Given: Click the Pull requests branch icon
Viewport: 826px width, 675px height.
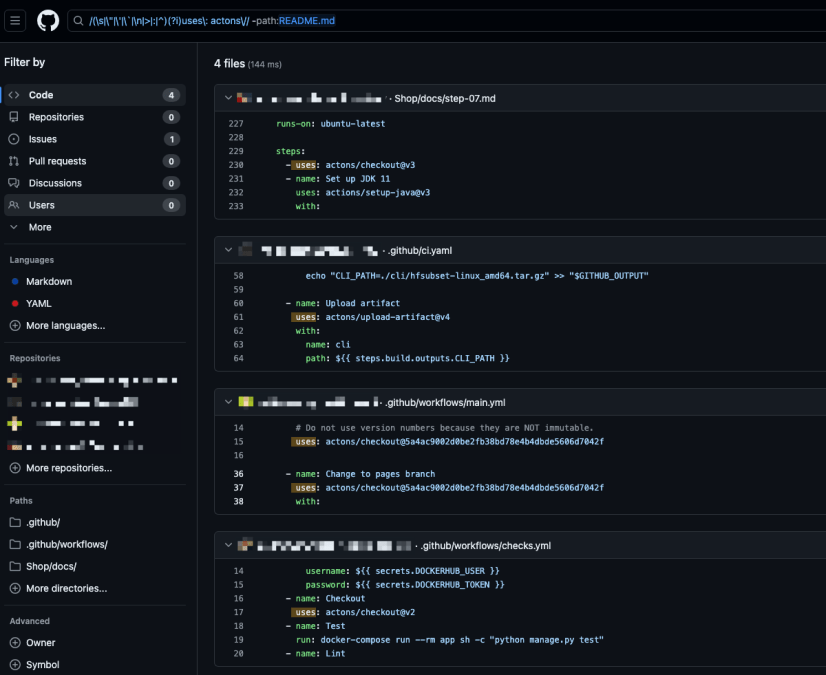Looking at the screenshot, I should (14, 161).
